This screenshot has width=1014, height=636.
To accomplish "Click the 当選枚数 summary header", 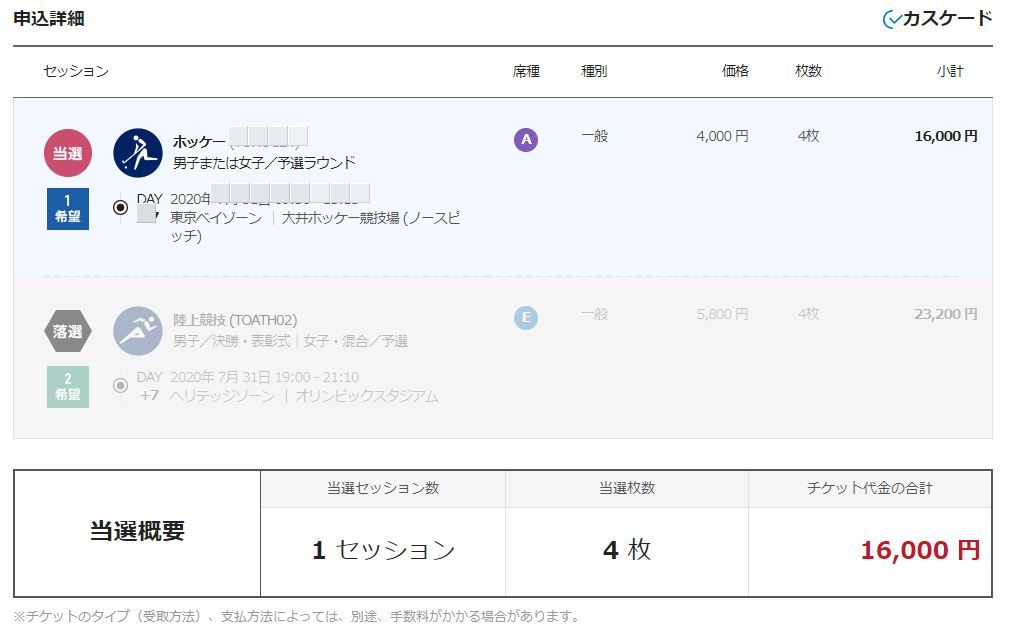I will click(627, 488).
